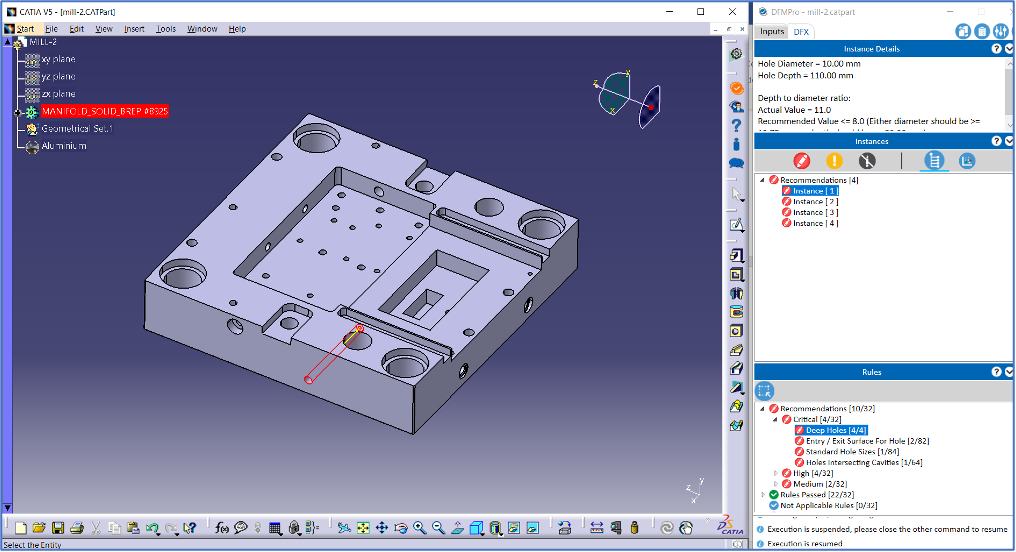This screenshot has width=1016, height=552.
Task: Collapse the Rules Recommendations [10/32] node
Action: (763, 409)
